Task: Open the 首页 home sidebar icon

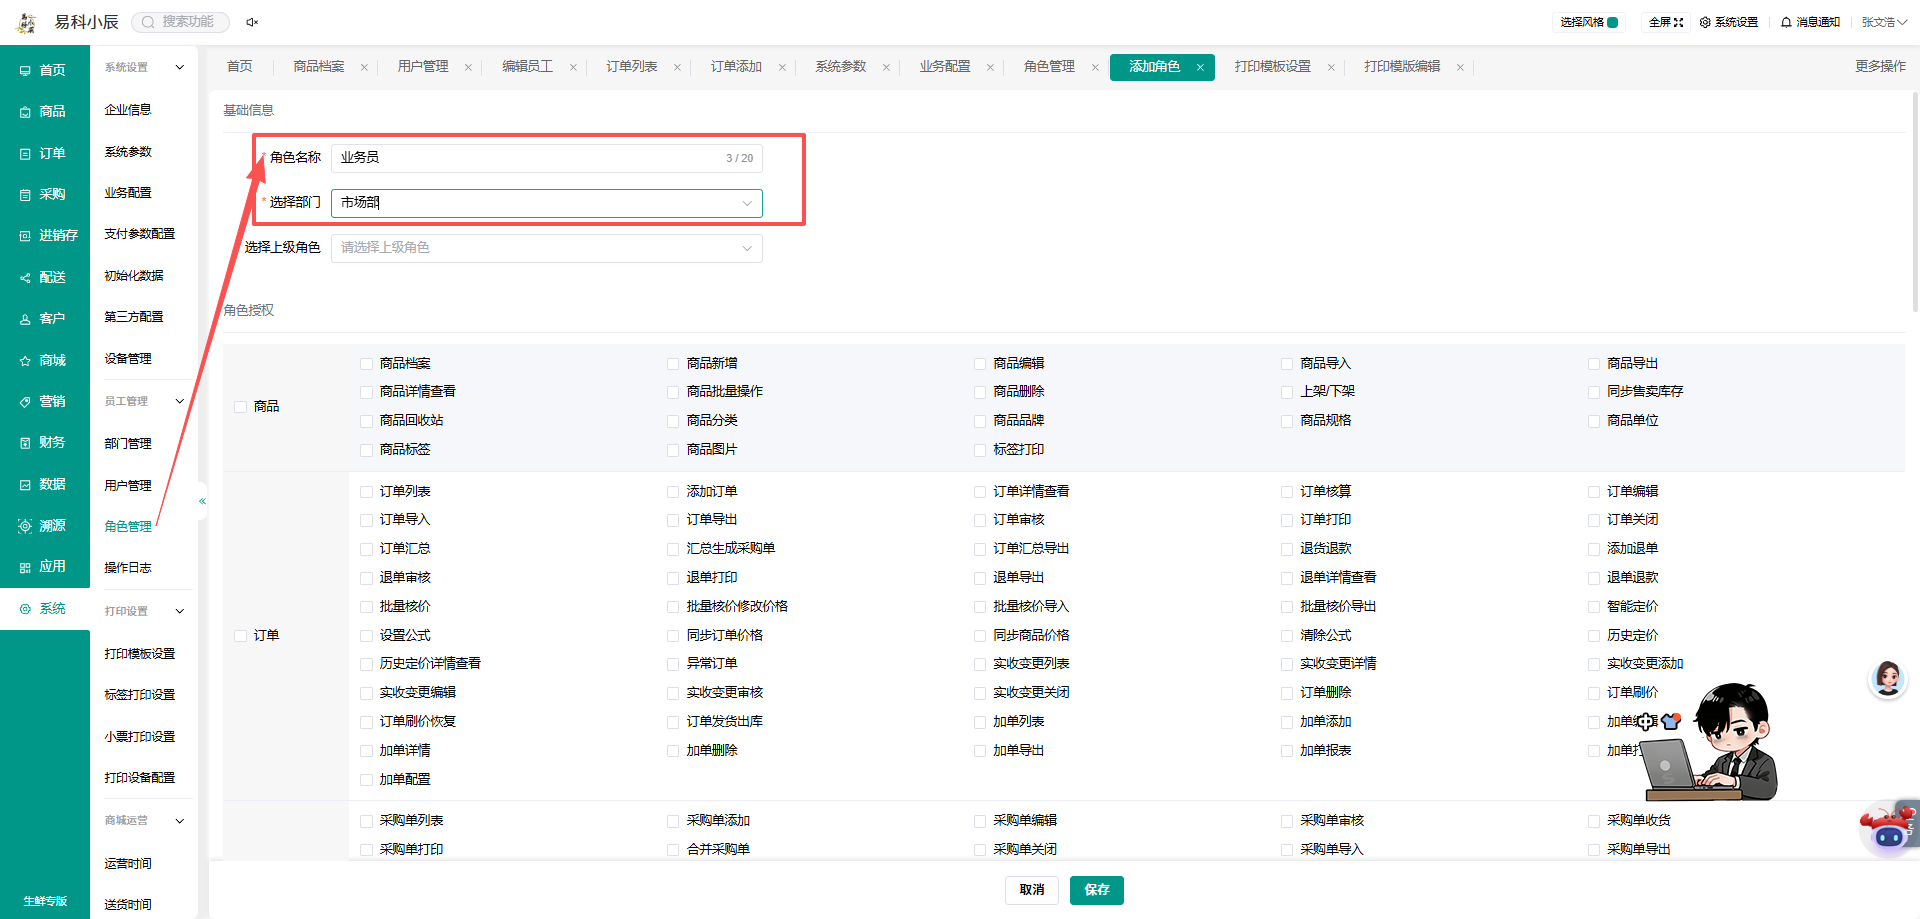Action: coord(25,71)
